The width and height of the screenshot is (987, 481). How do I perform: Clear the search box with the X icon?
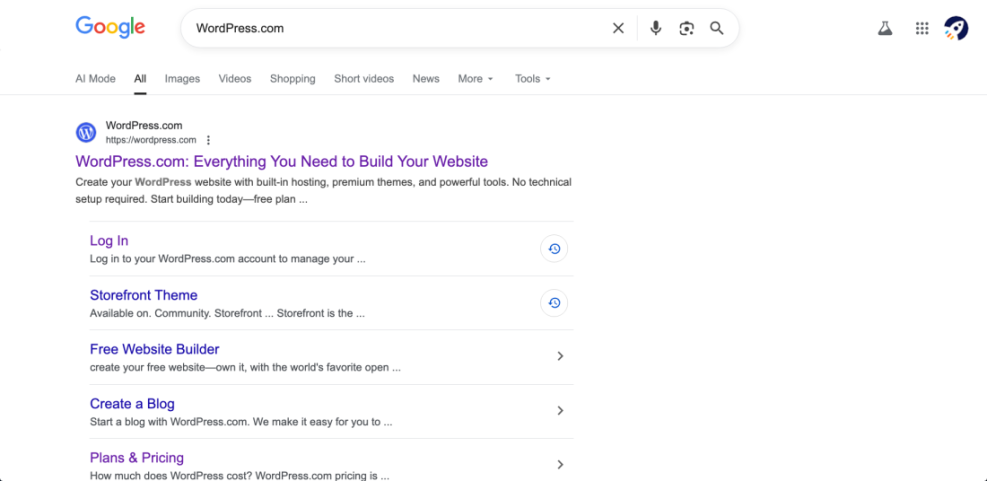pos(618,28)
